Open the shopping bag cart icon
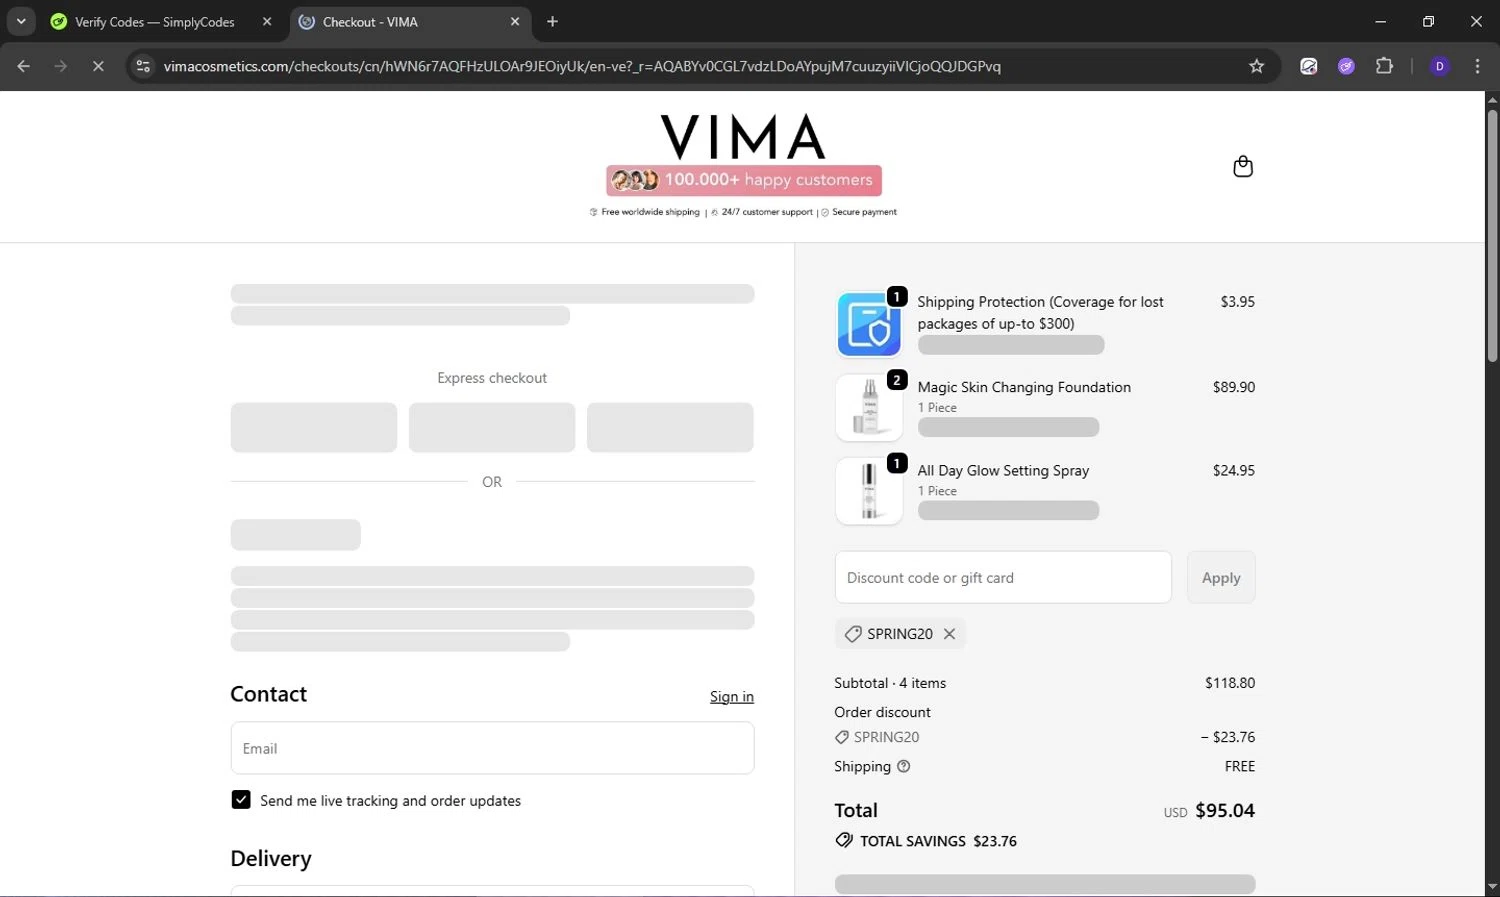 (1243, 166)
